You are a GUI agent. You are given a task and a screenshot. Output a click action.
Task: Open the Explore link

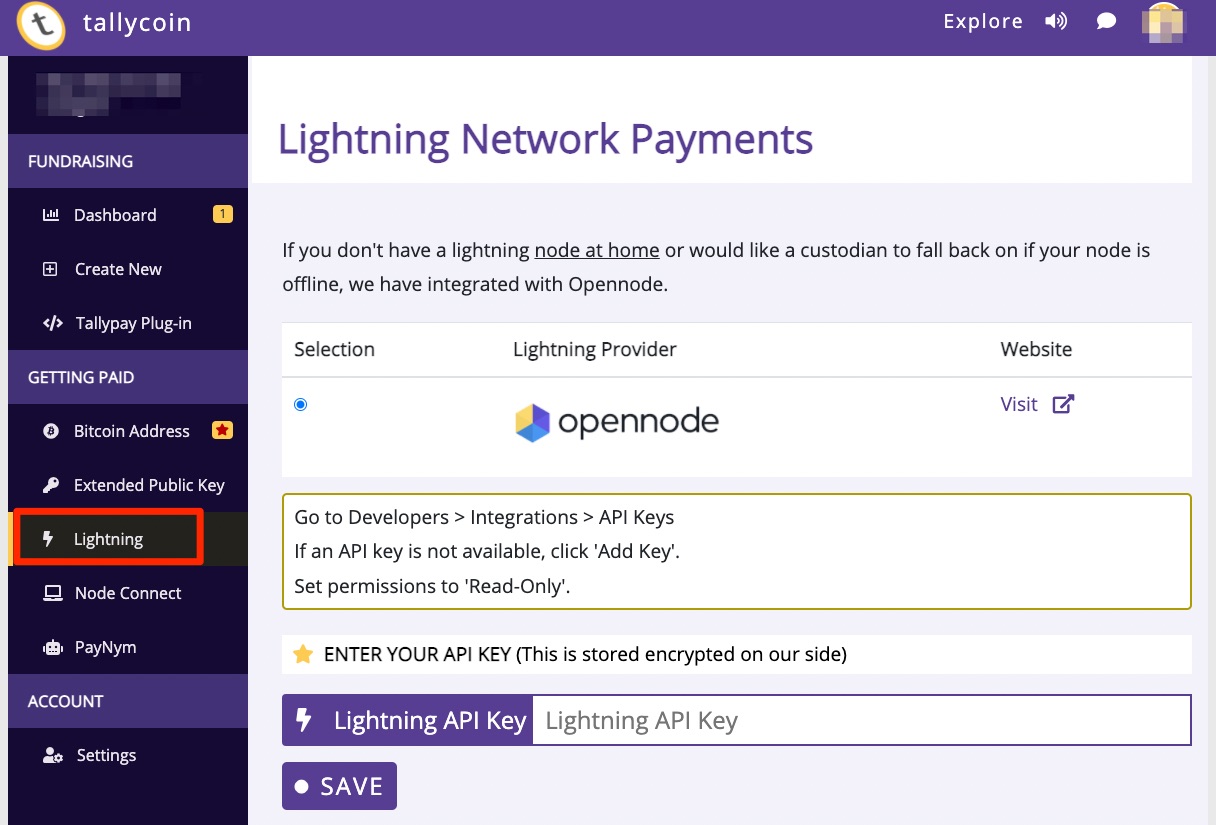[983, 21]
